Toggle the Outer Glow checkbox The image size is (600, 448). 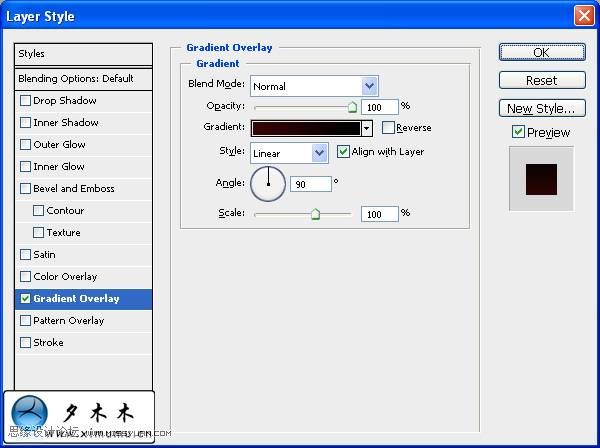tap(25, 145)
